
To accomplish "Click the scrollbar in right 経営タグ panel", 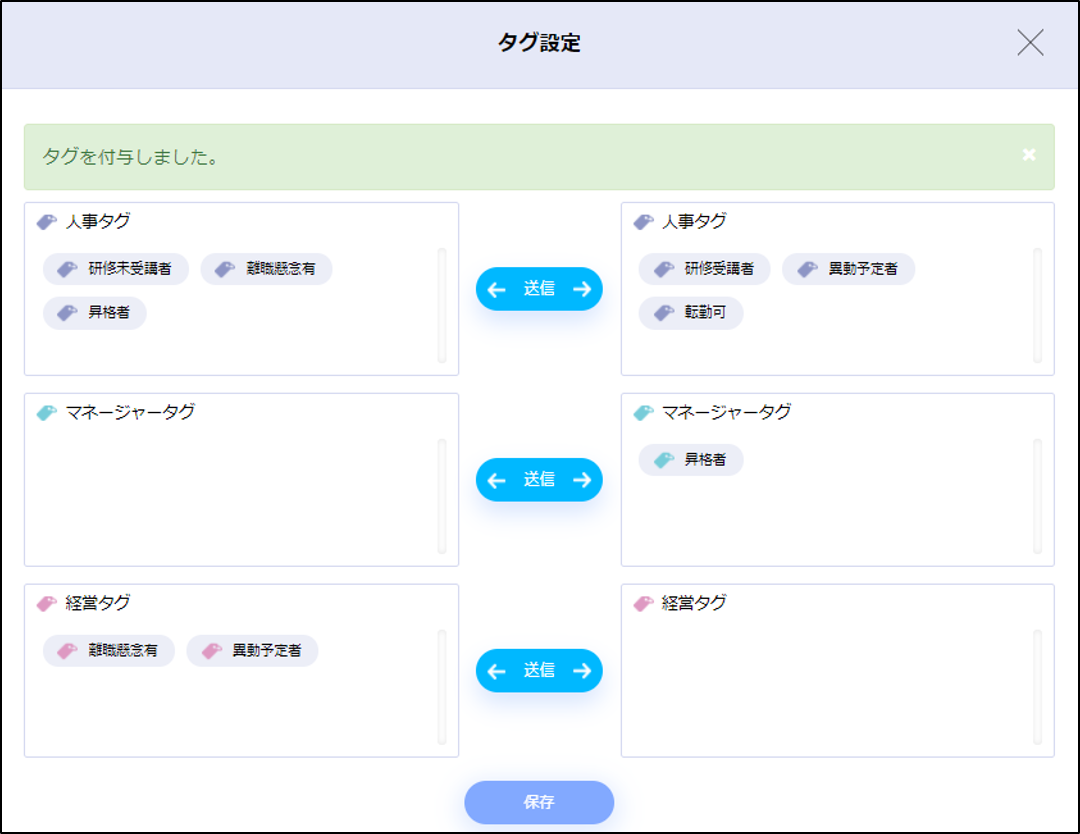I will pos(1037,687).
